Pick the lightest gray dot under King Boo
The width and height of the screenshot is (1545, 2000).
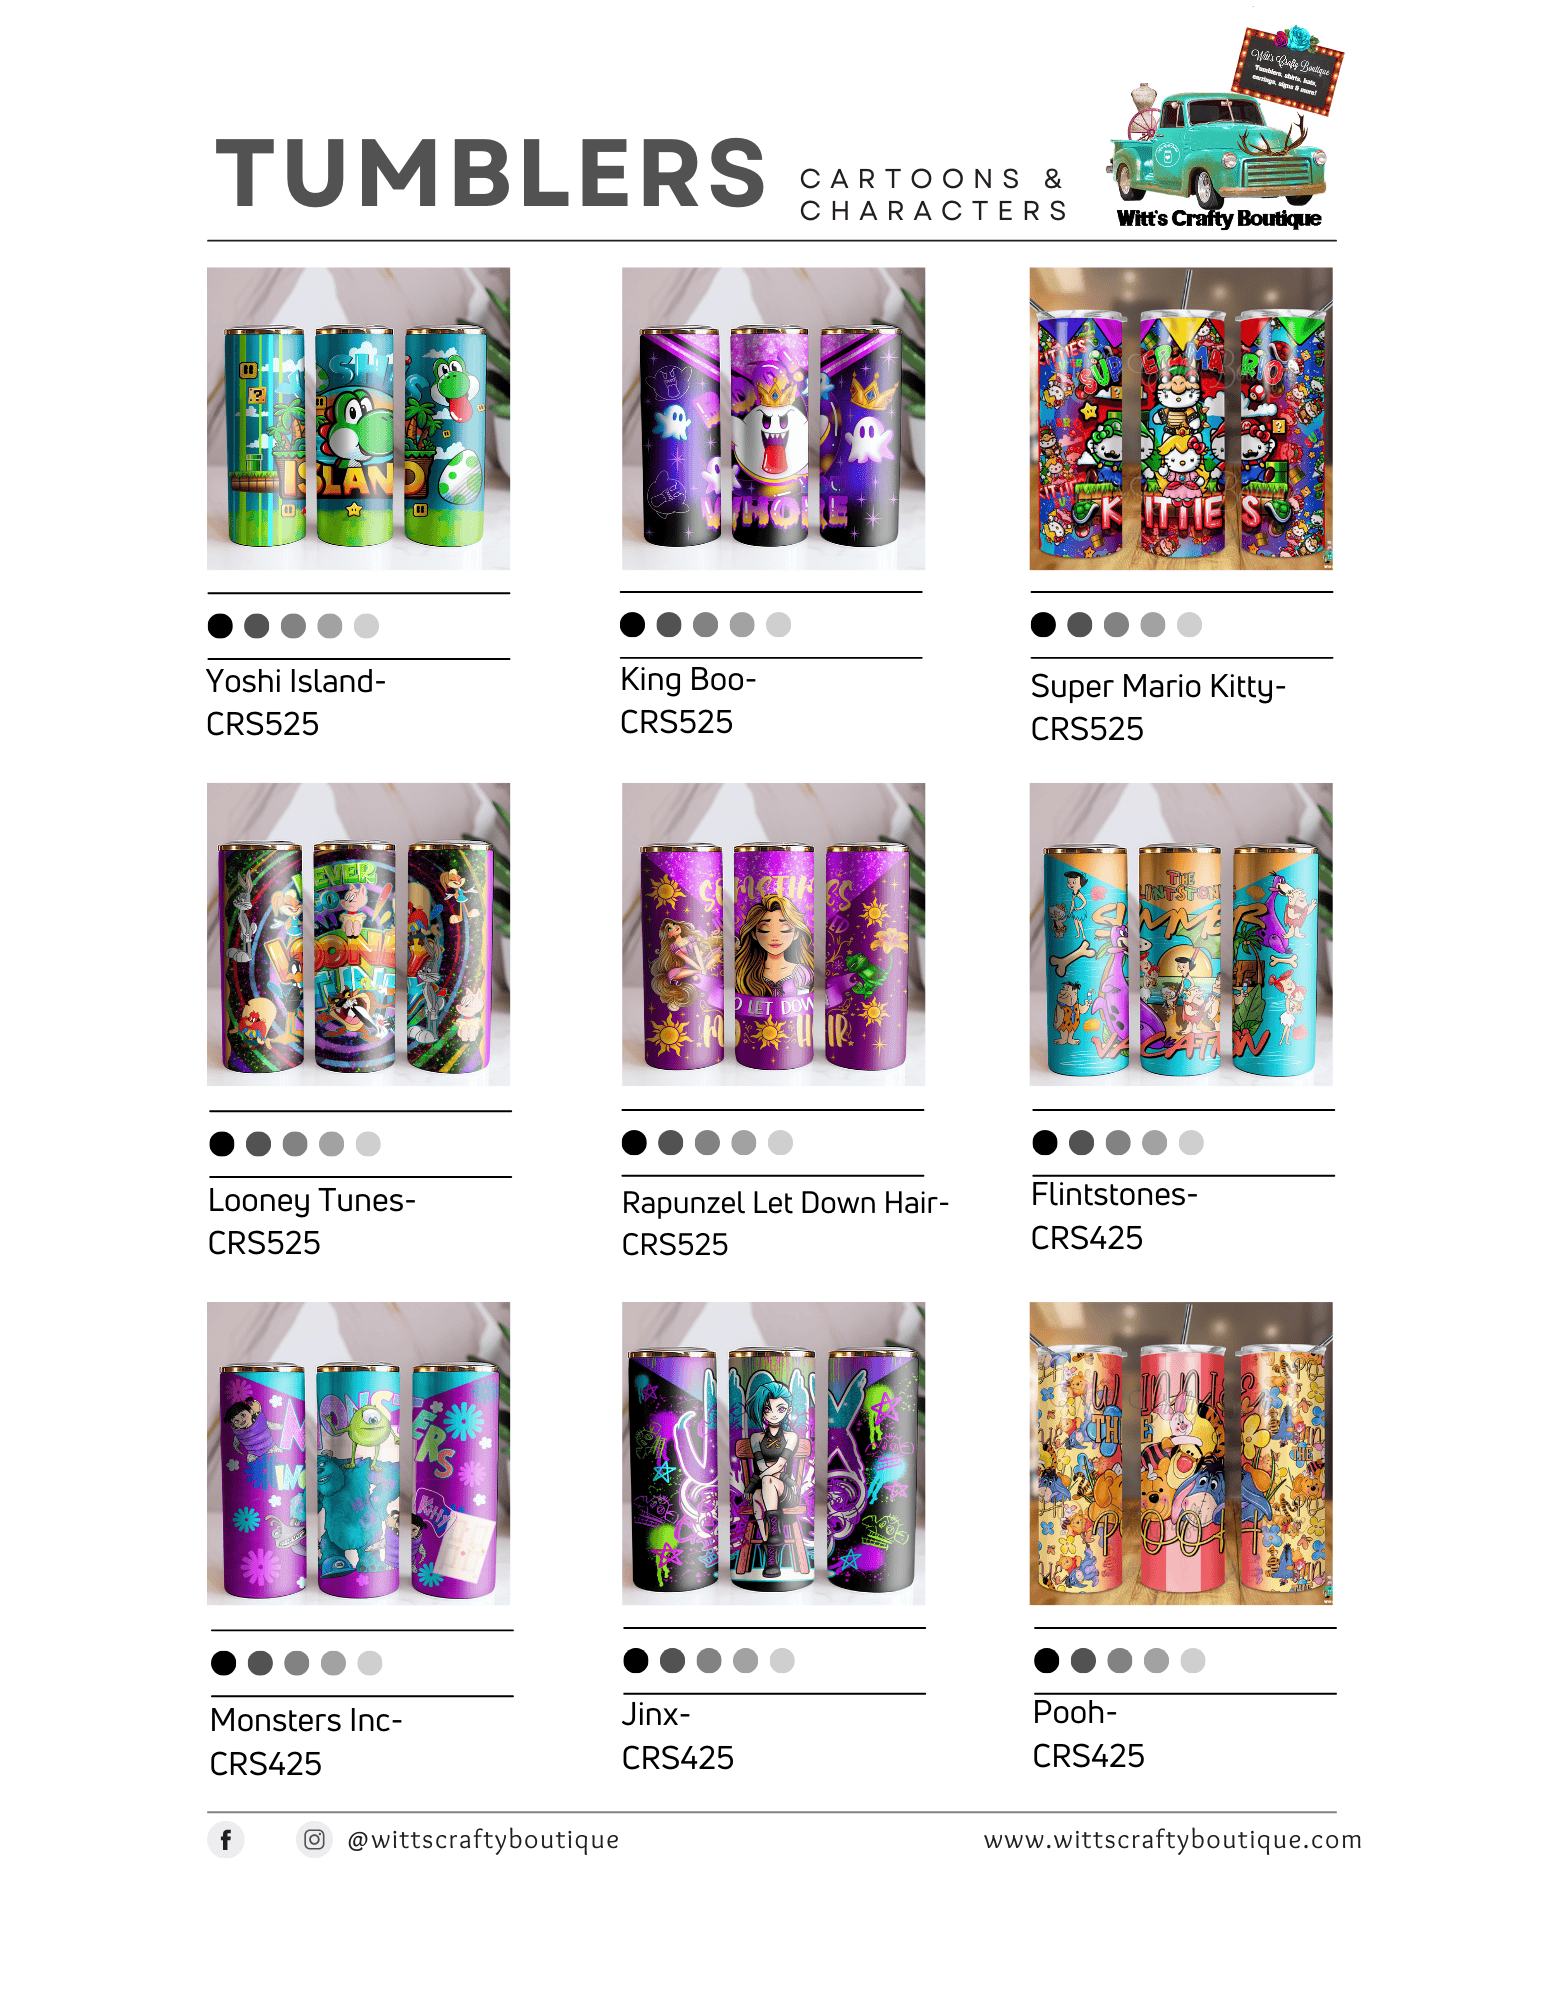(778, 625)
